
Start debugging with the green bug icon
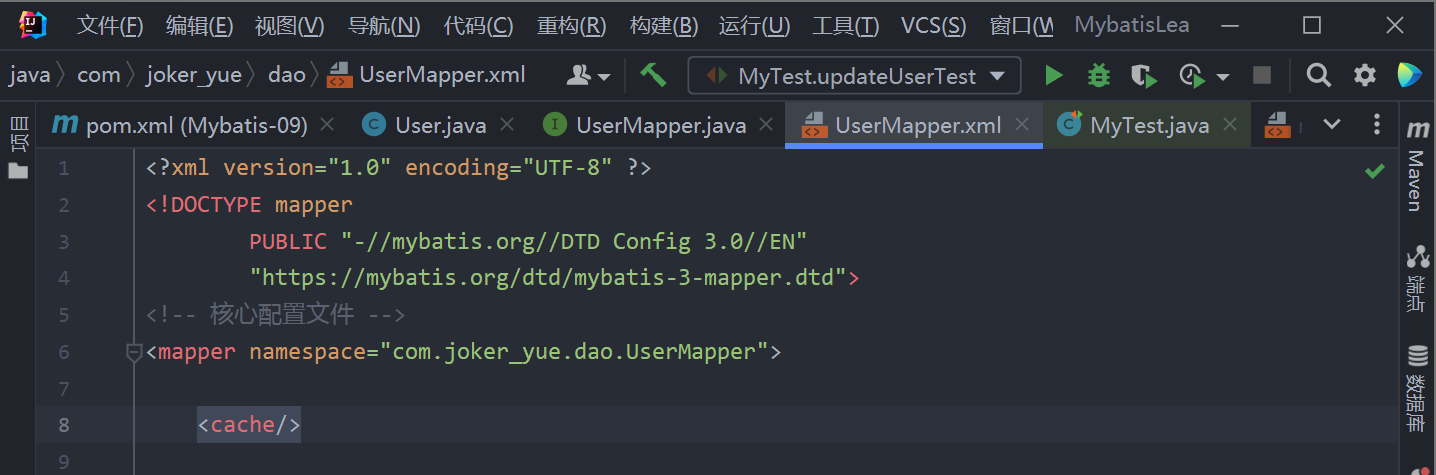tap(1099, 75)
